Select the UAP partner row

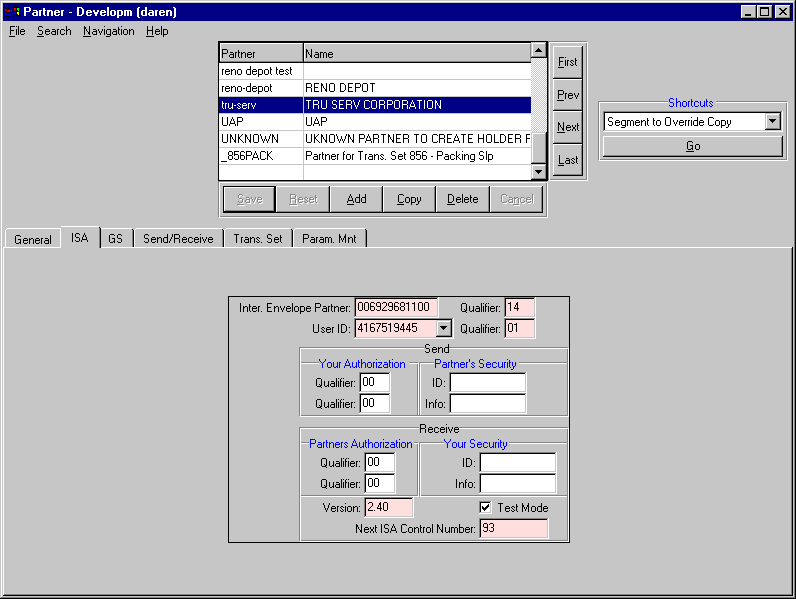click(260, 121)
